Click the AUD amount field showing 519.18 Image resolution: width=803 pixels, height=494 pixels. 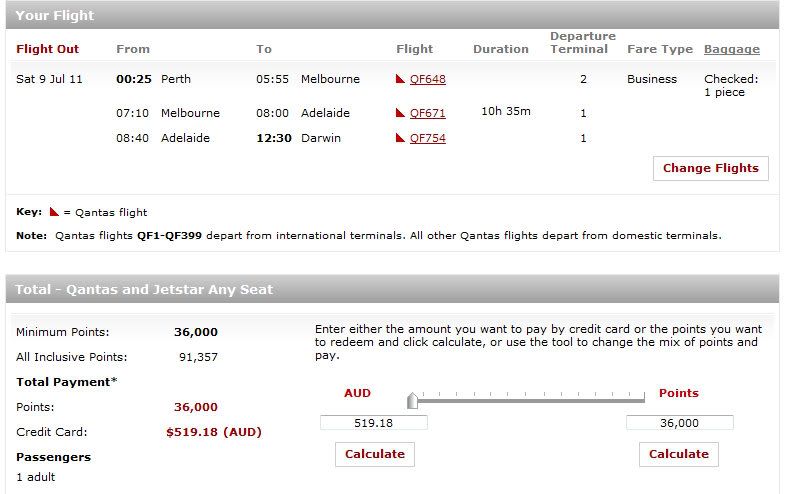tap(374, 423)
